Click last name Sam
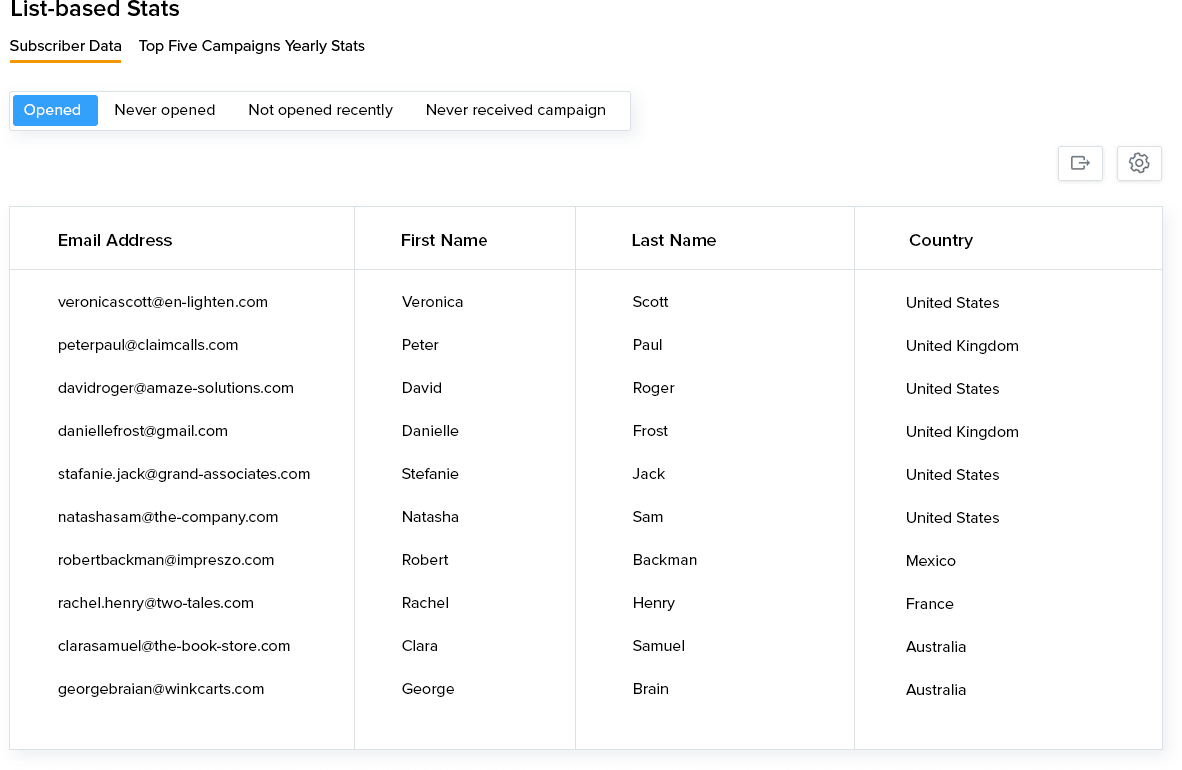Screen dimensions: 1182x770 click(648, 517)
